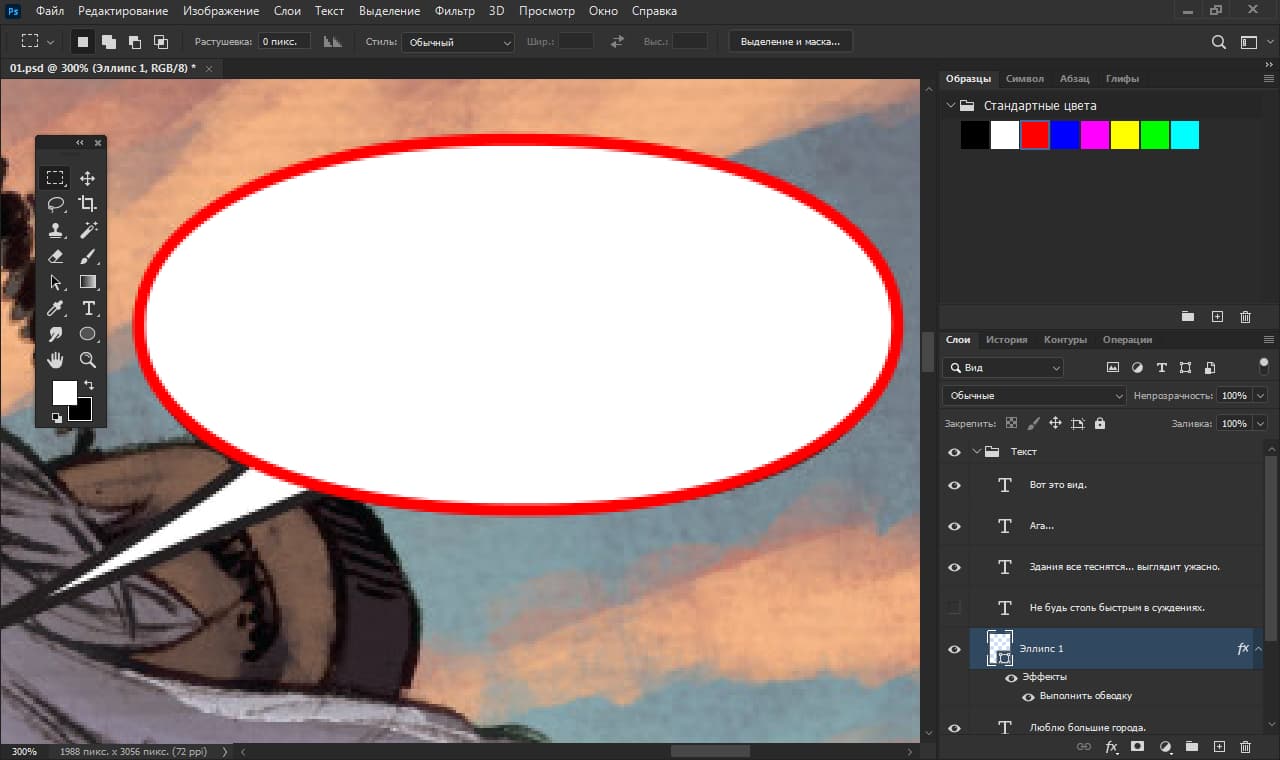1280x760 pixels.
Task: Select the Lasso tool
Action: pyautogui.click(x=56, y=204)
